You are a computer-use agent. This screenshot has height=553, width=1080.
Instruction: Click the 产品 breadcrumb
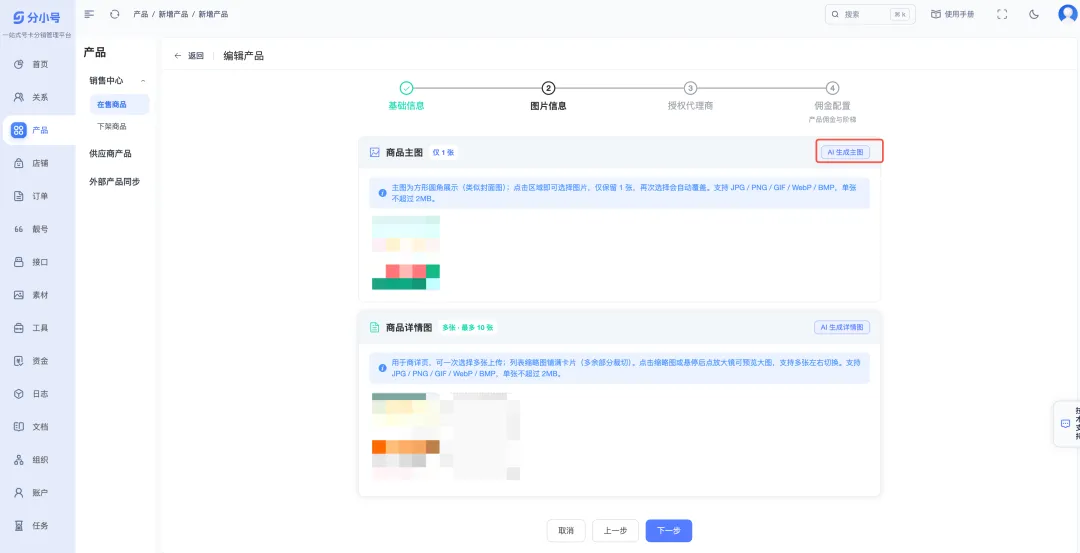pos(141,14)
